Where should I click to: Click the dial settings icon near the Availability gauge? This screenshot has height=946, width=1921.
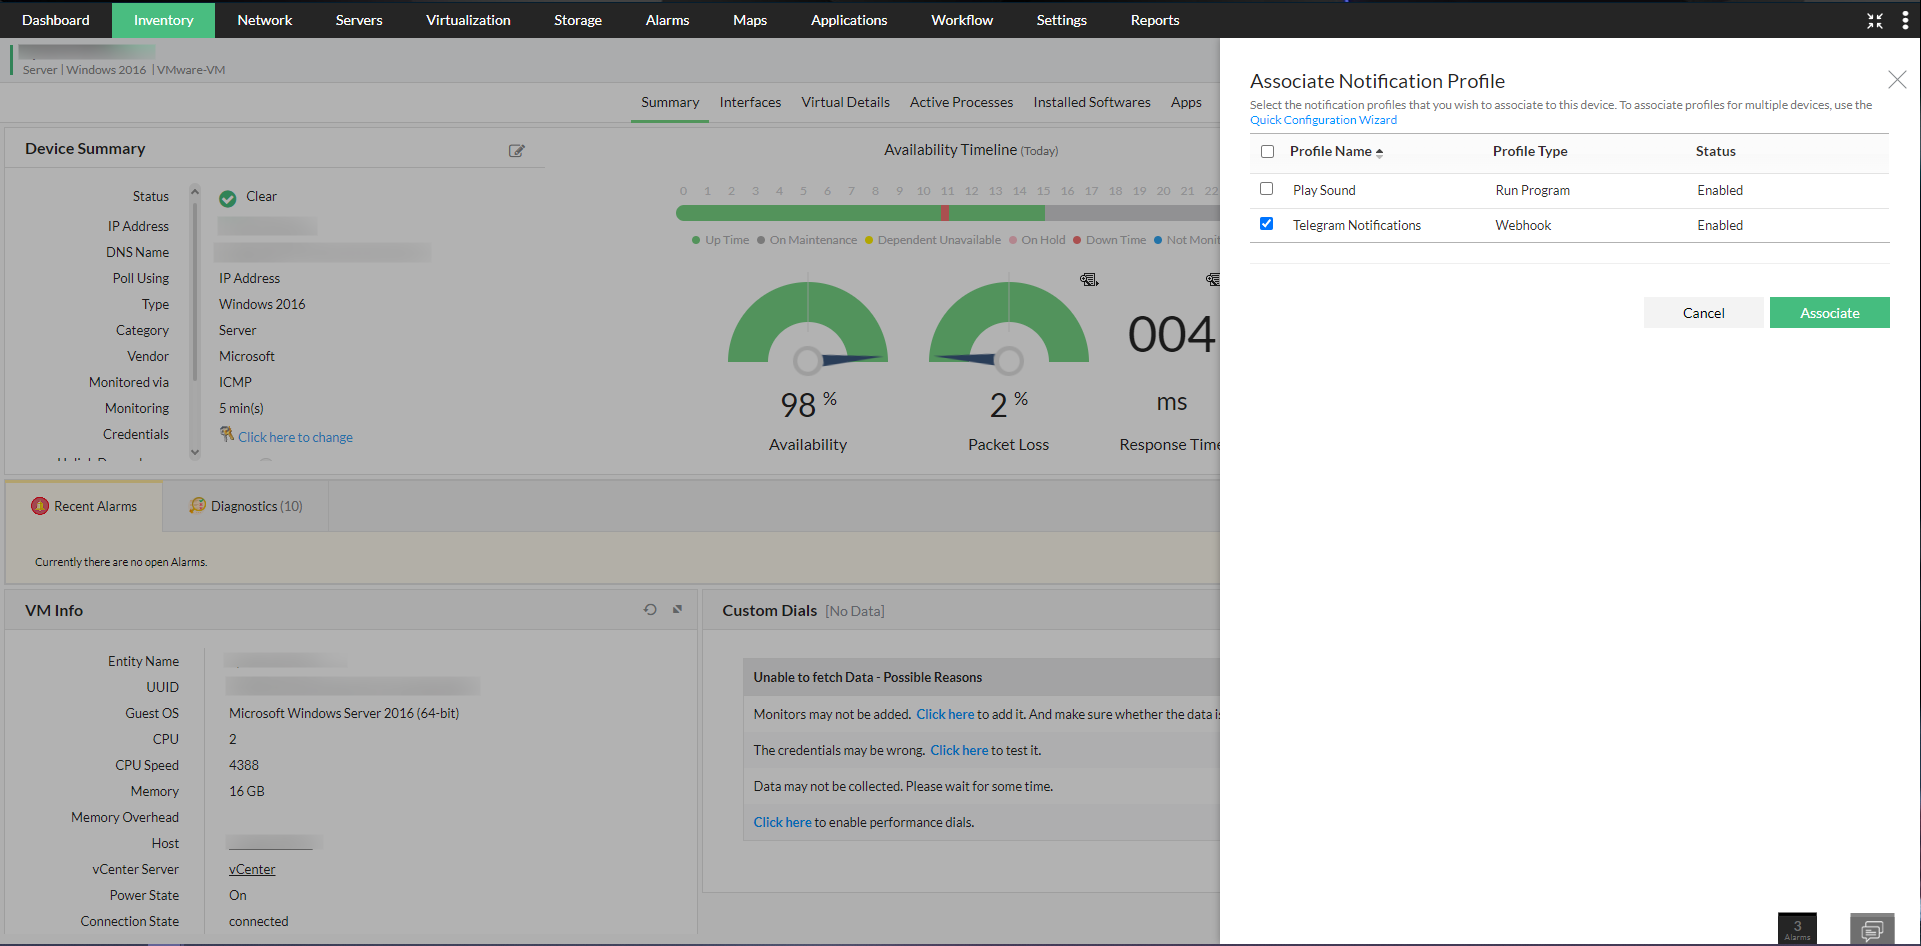[x=1089, y=280]
